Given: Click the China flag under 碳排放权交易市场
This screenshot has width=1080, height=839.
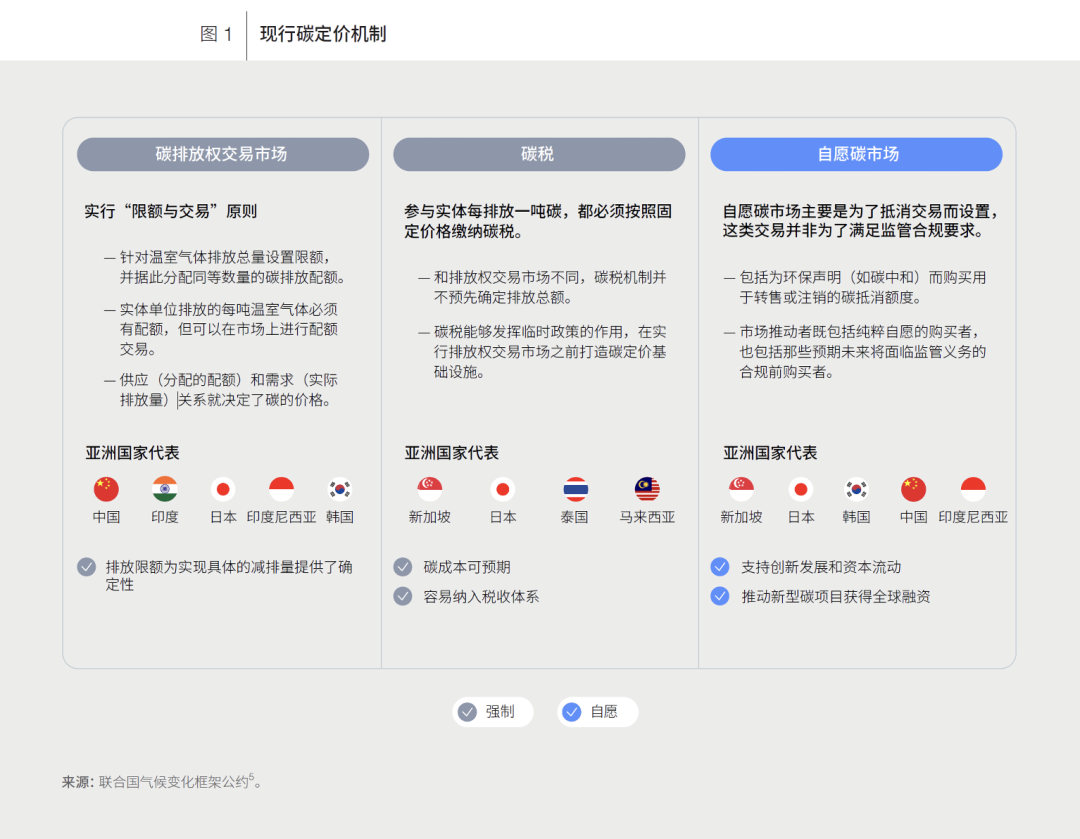Looking at the screenshot, I should pos(106,489).
